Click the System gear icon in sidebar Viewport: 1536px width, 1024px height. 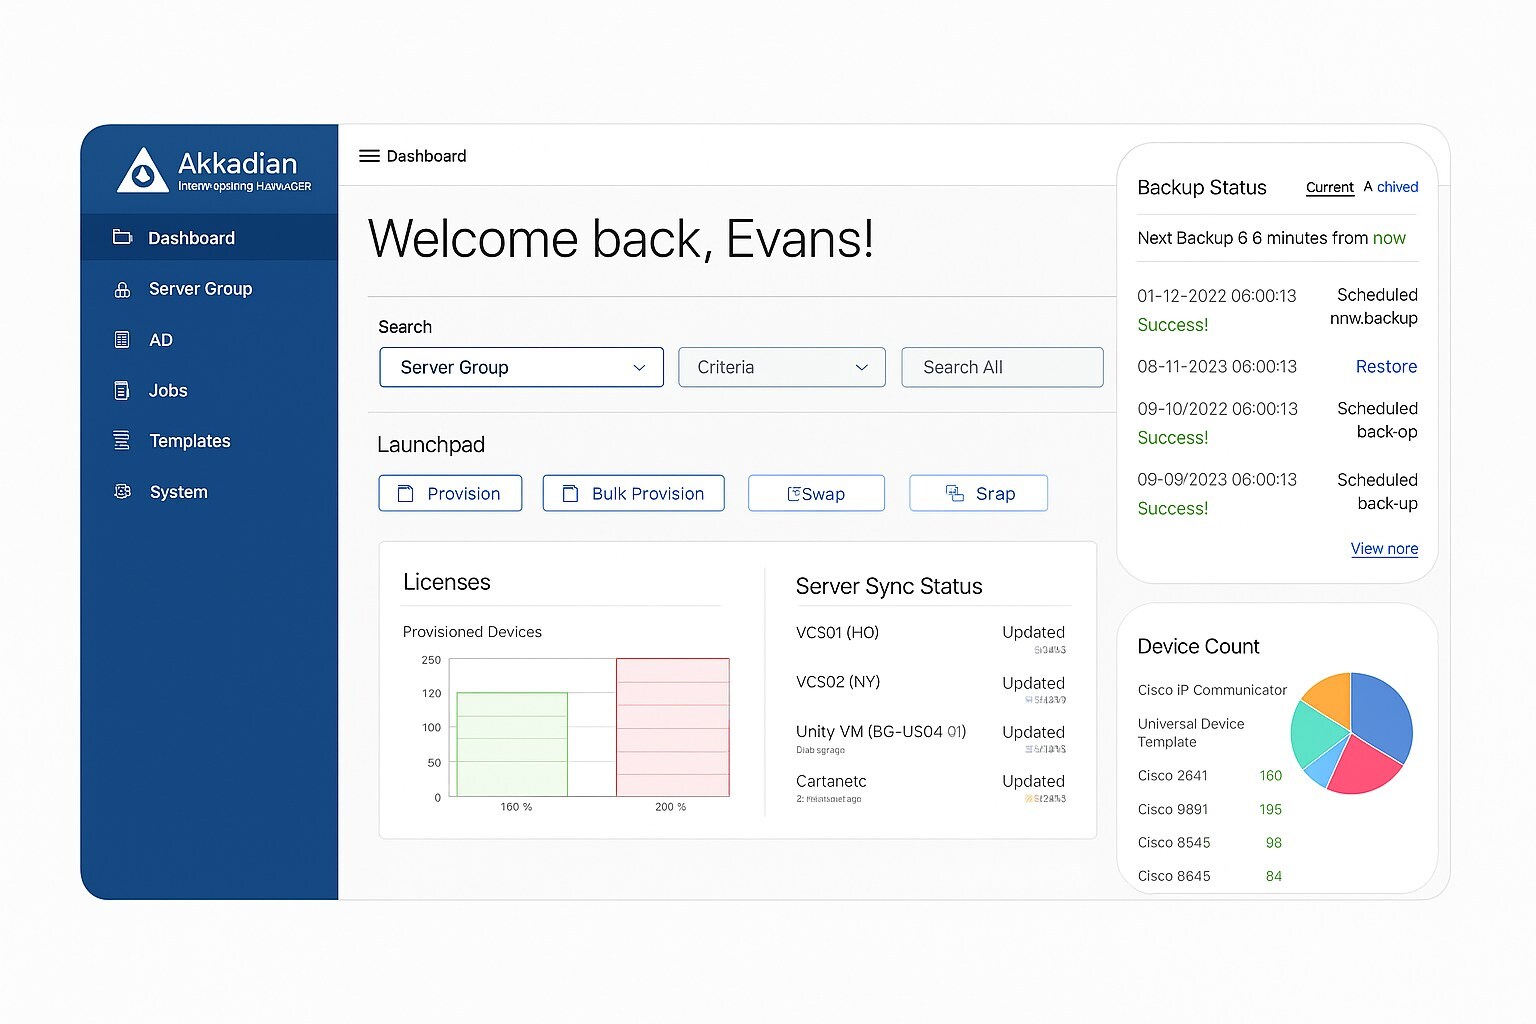[x=122, y=492]
